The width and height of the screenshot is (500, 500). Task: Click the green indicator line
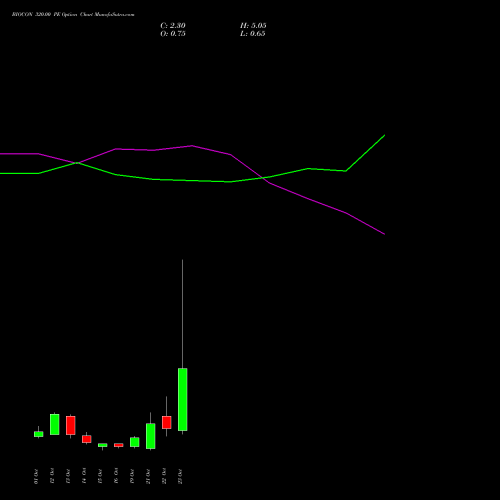[x=192, y=180]
